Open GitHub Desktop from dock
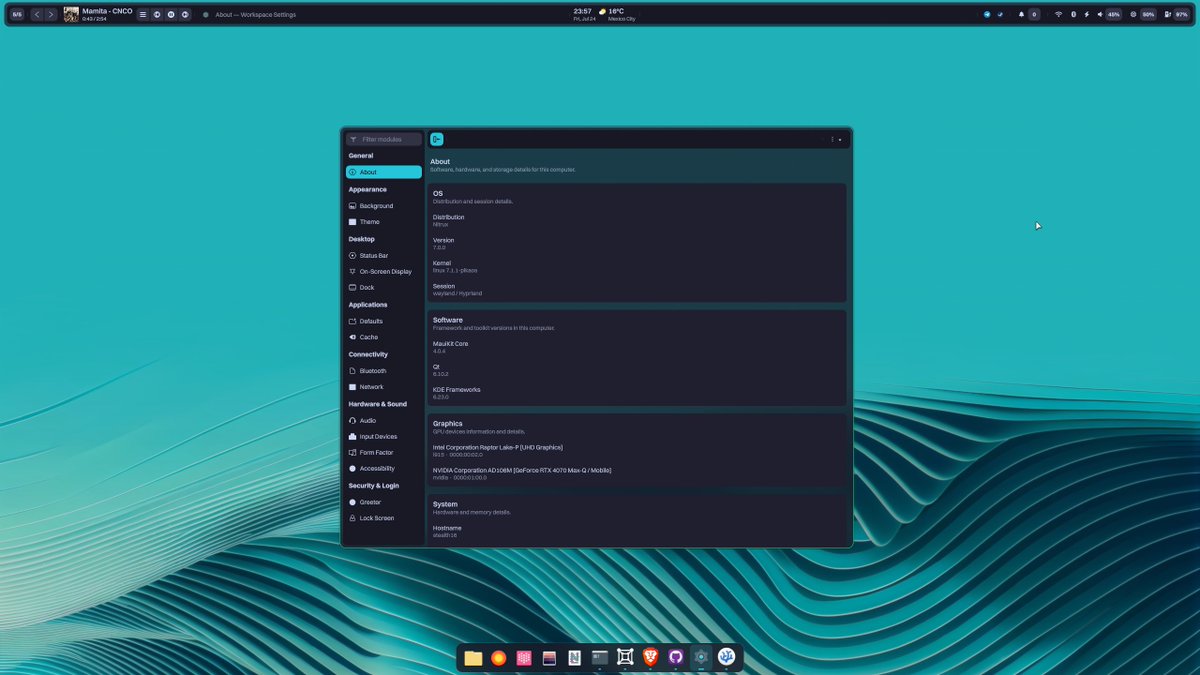1200x675 pixels. tap(675, 657)
